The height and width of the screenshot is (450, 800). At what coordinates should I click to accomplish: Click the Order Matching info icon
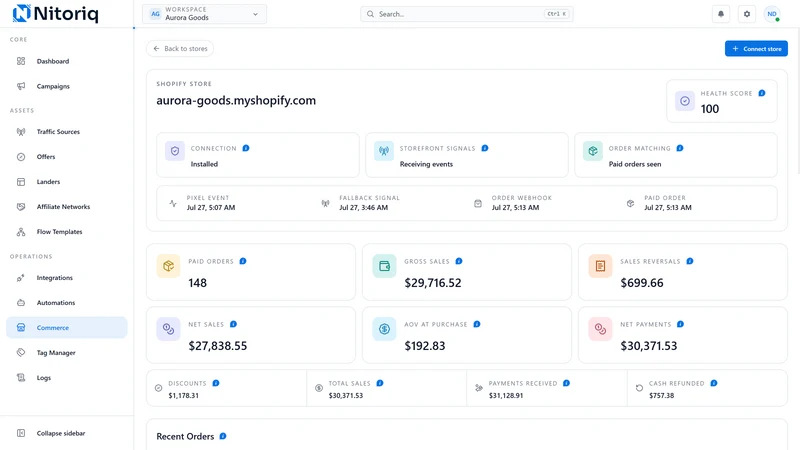[x=680, y=148]
